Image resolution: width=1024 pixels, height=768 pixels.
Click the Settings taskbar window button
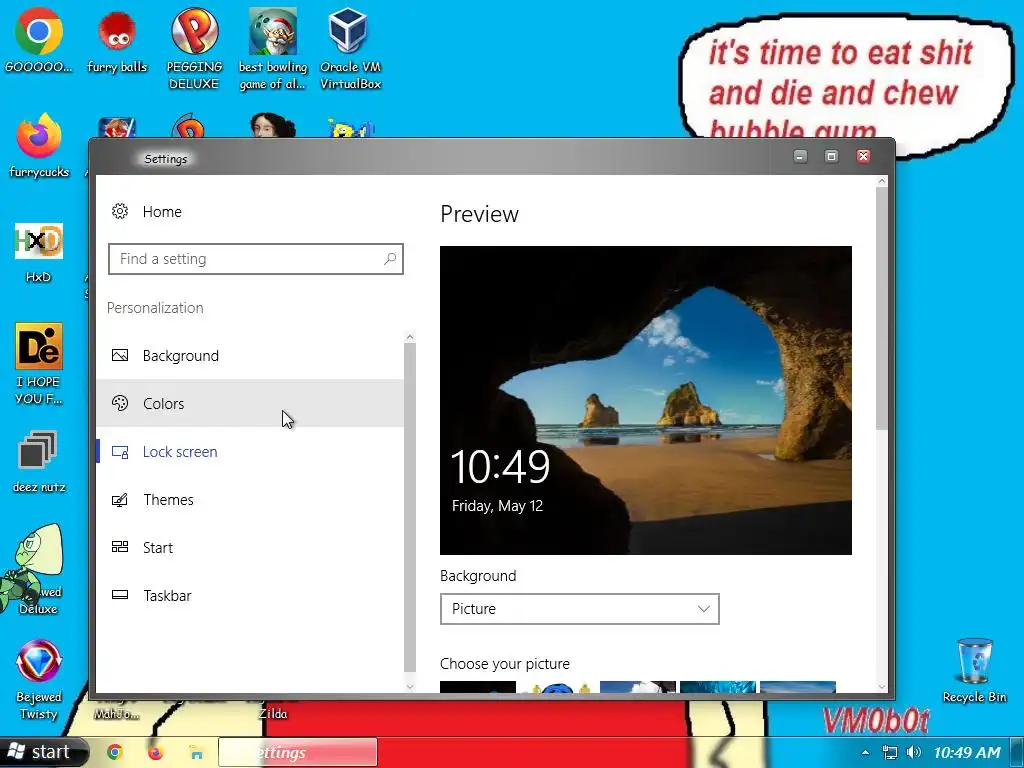(297, 752)
